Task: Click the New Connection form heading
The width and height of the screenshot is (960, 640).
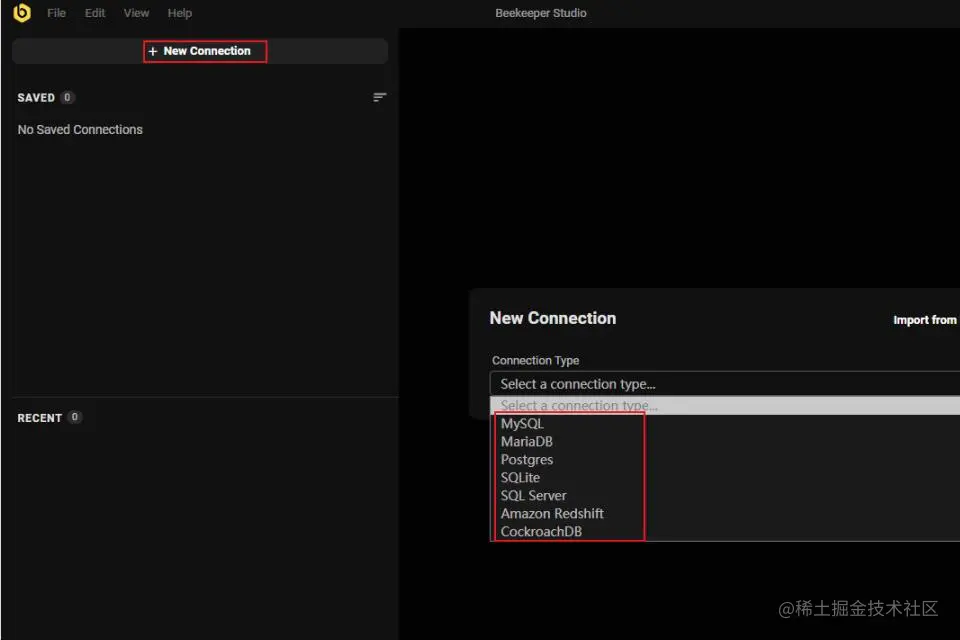Action: (x=553, y=318)
